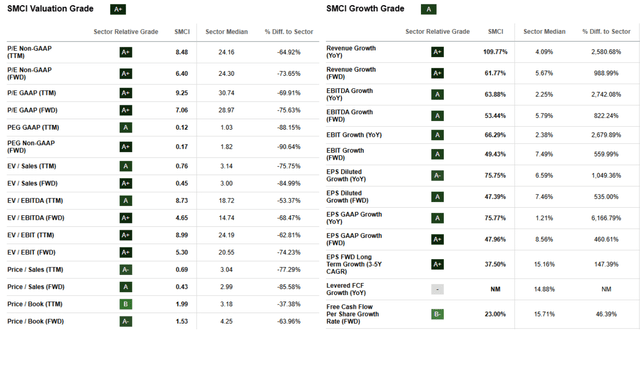Click the grade badge in the P/E GAAP (TTM) row

point(126,93)
